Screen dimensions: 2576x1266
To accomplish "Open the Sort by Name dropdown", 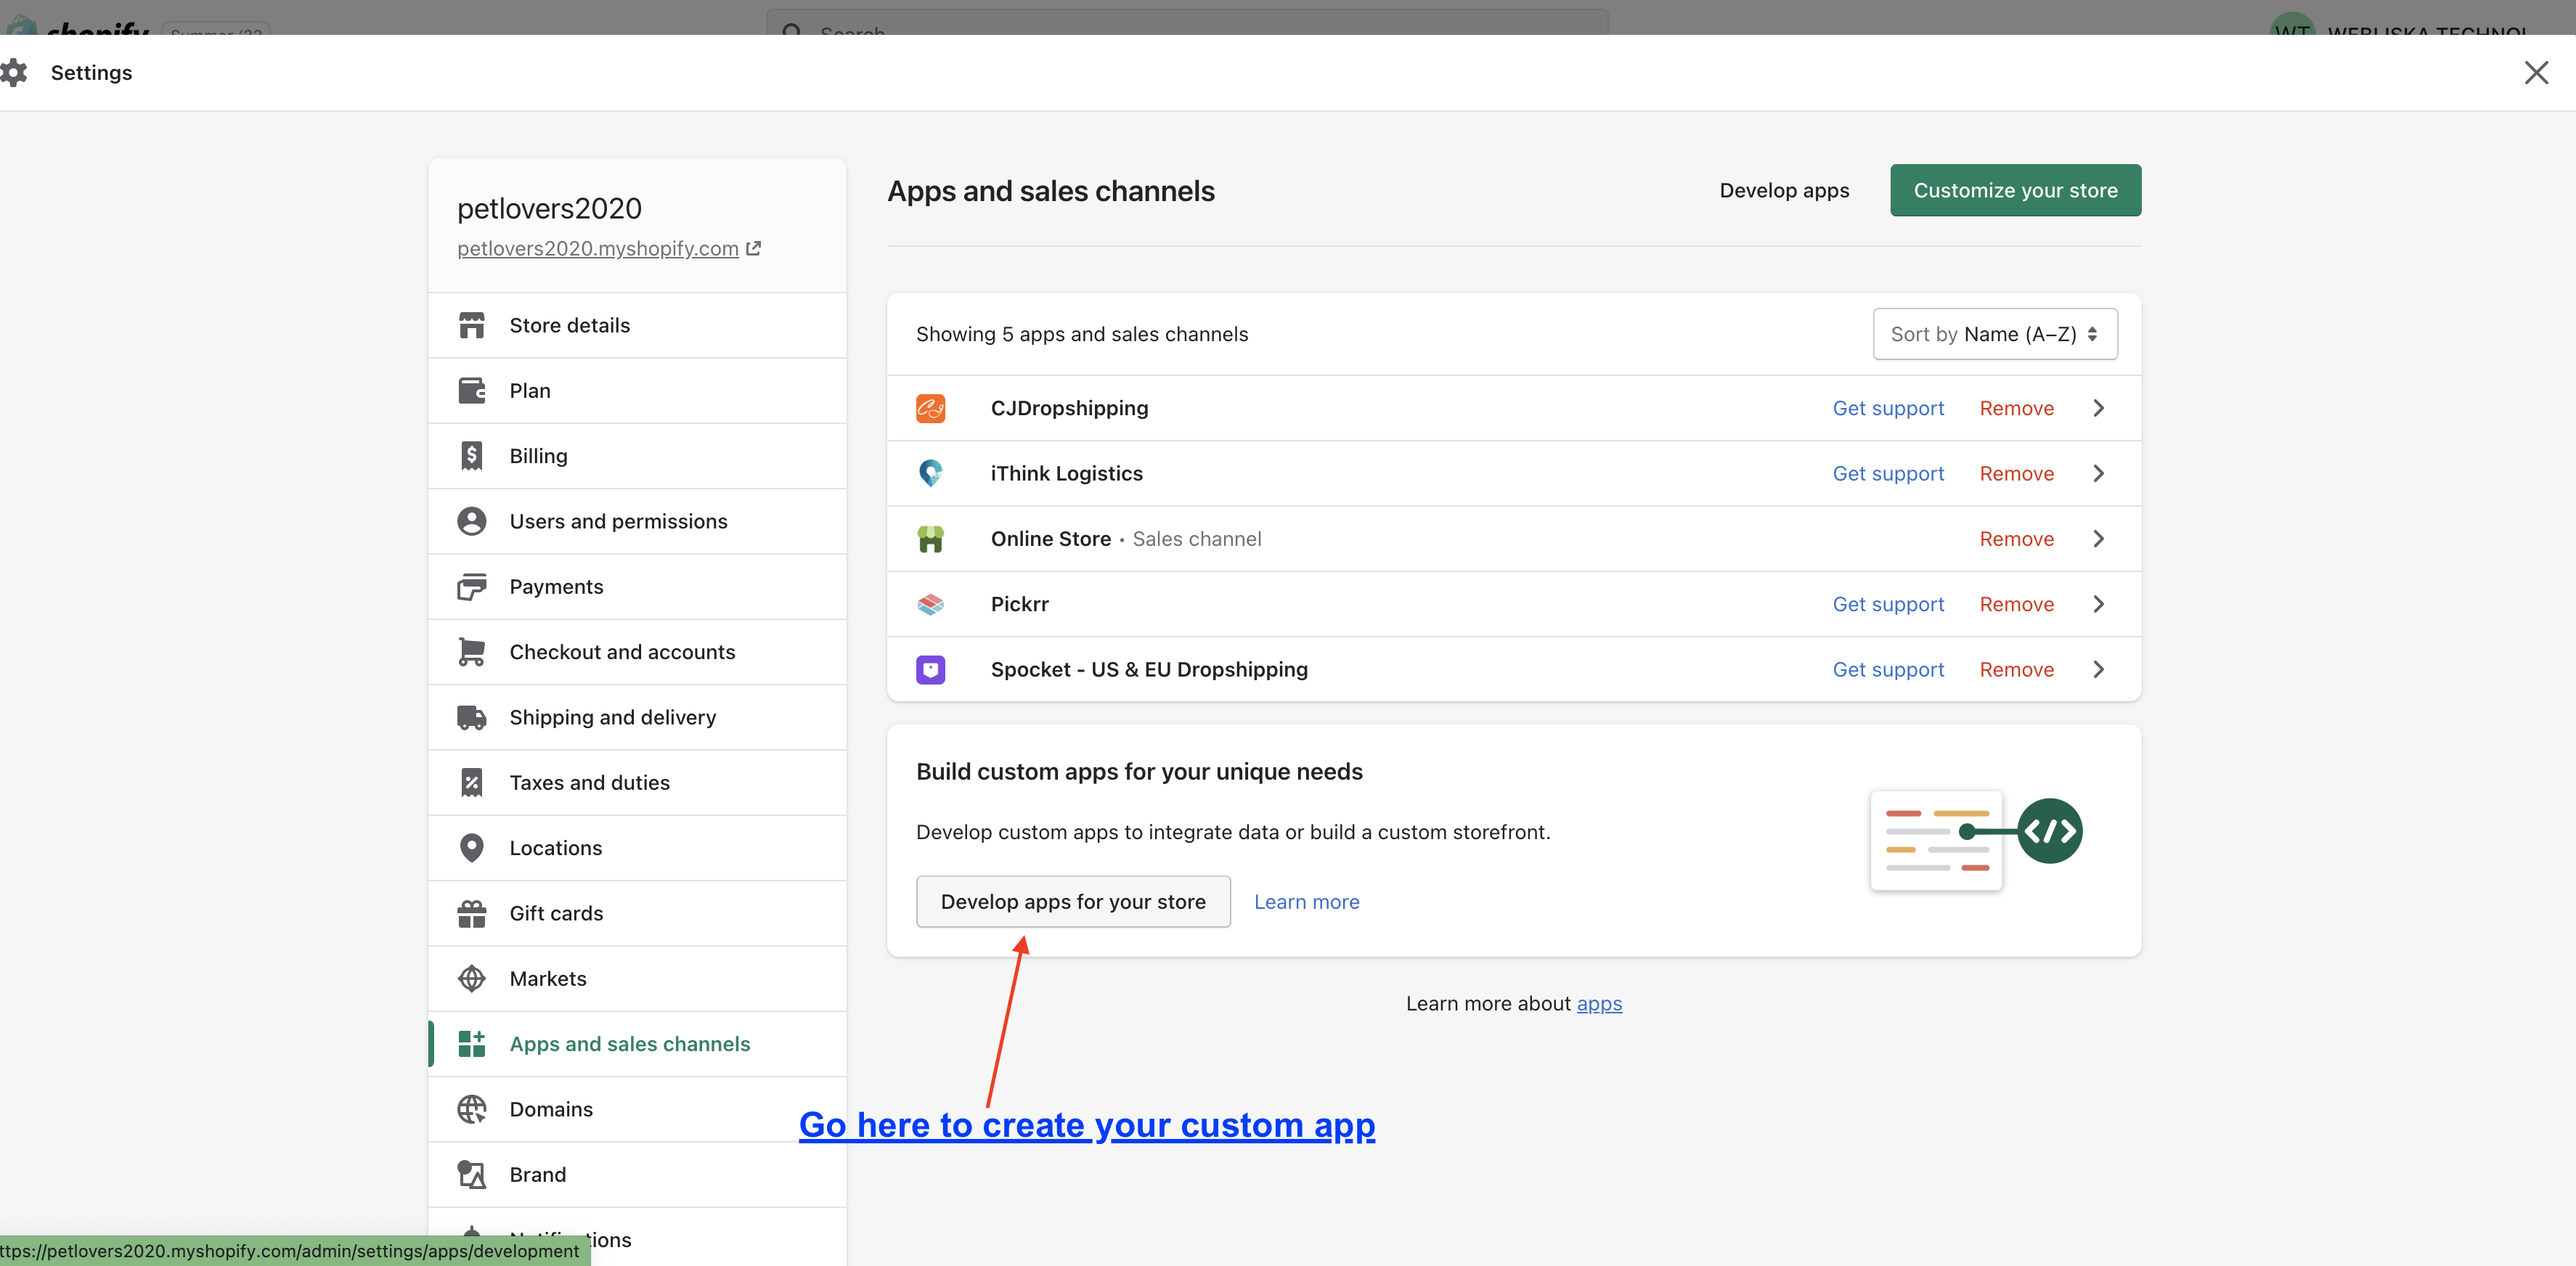I will (1994, 334).
